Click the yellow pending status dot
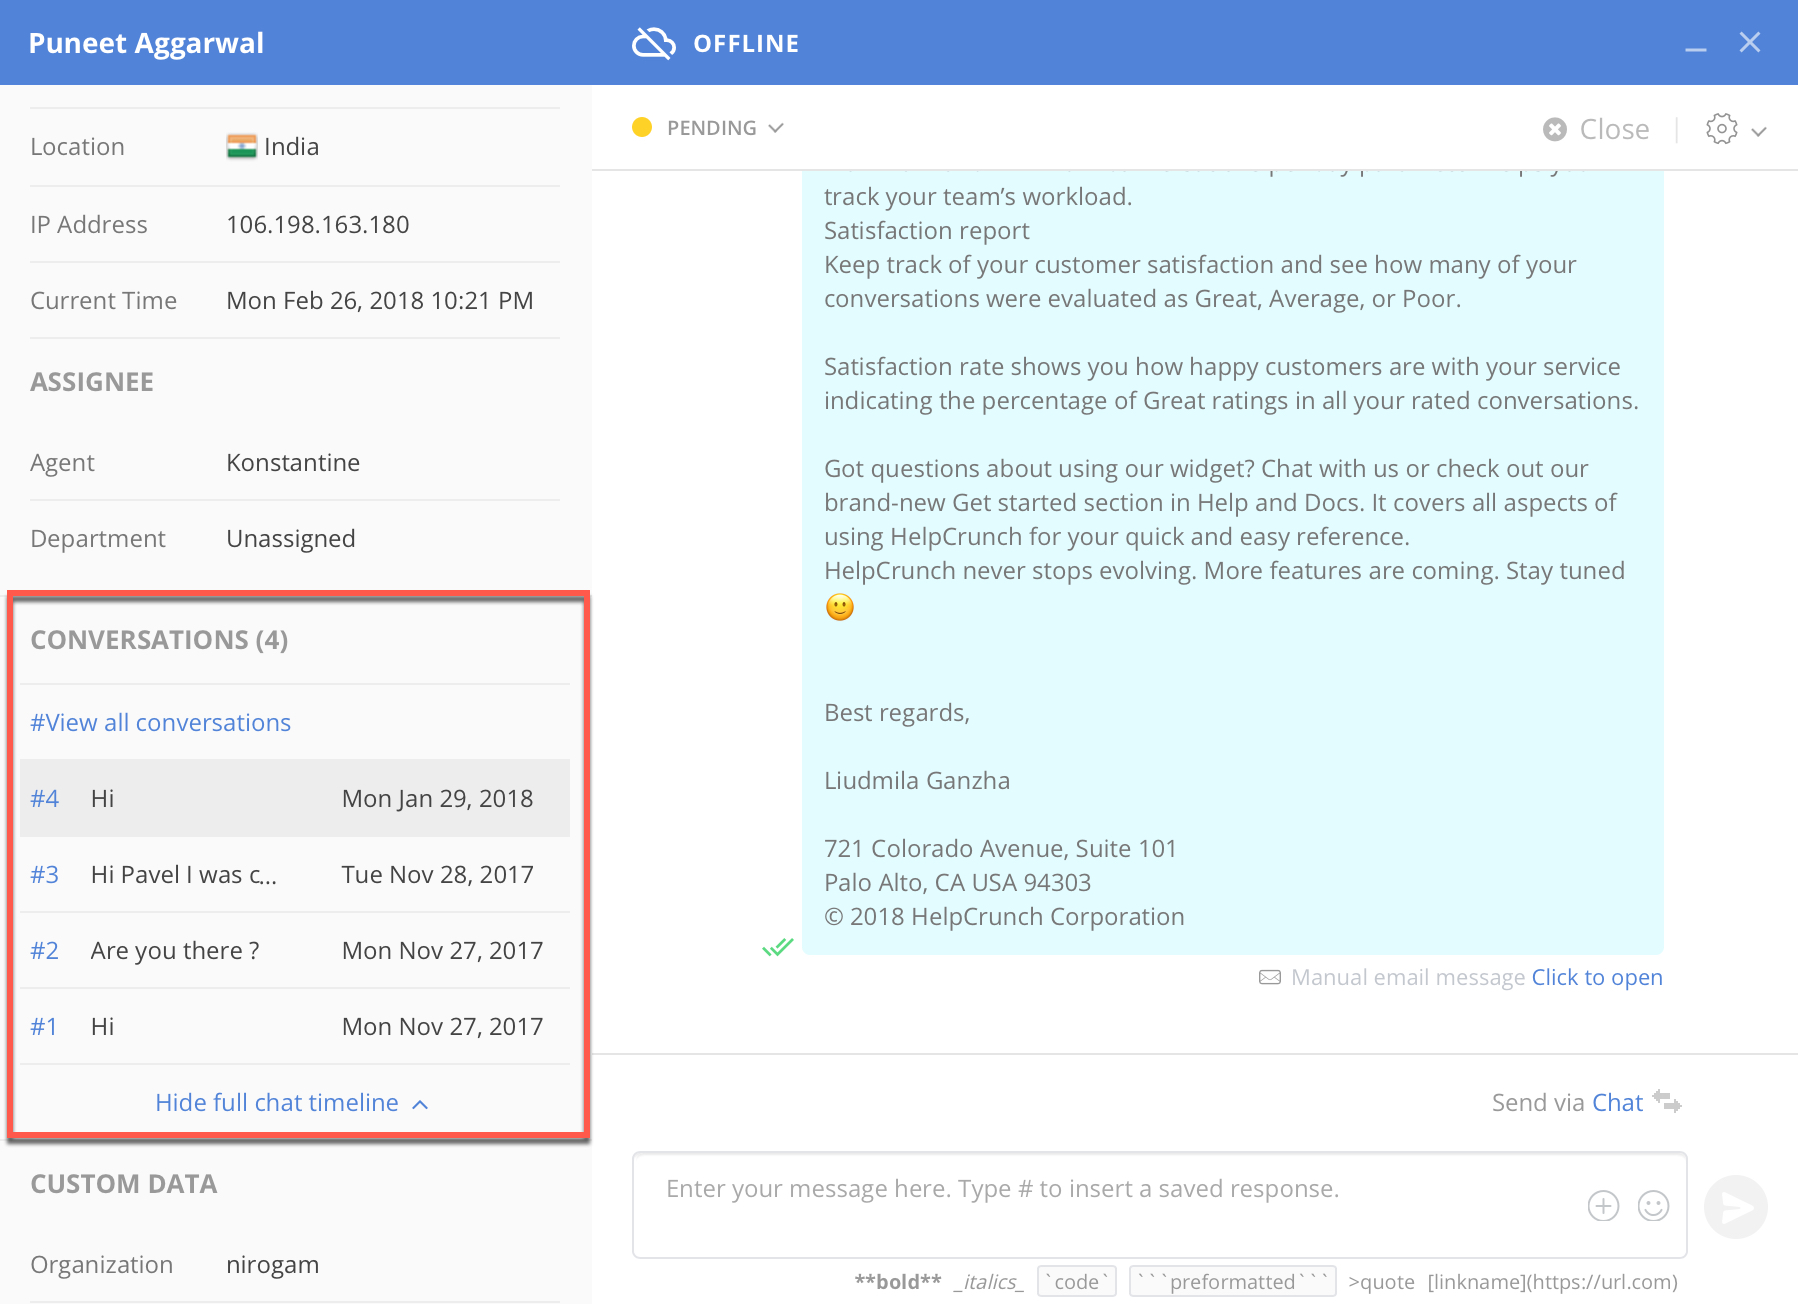This screenshot has width=1798, height=1304. coord(642,127)
